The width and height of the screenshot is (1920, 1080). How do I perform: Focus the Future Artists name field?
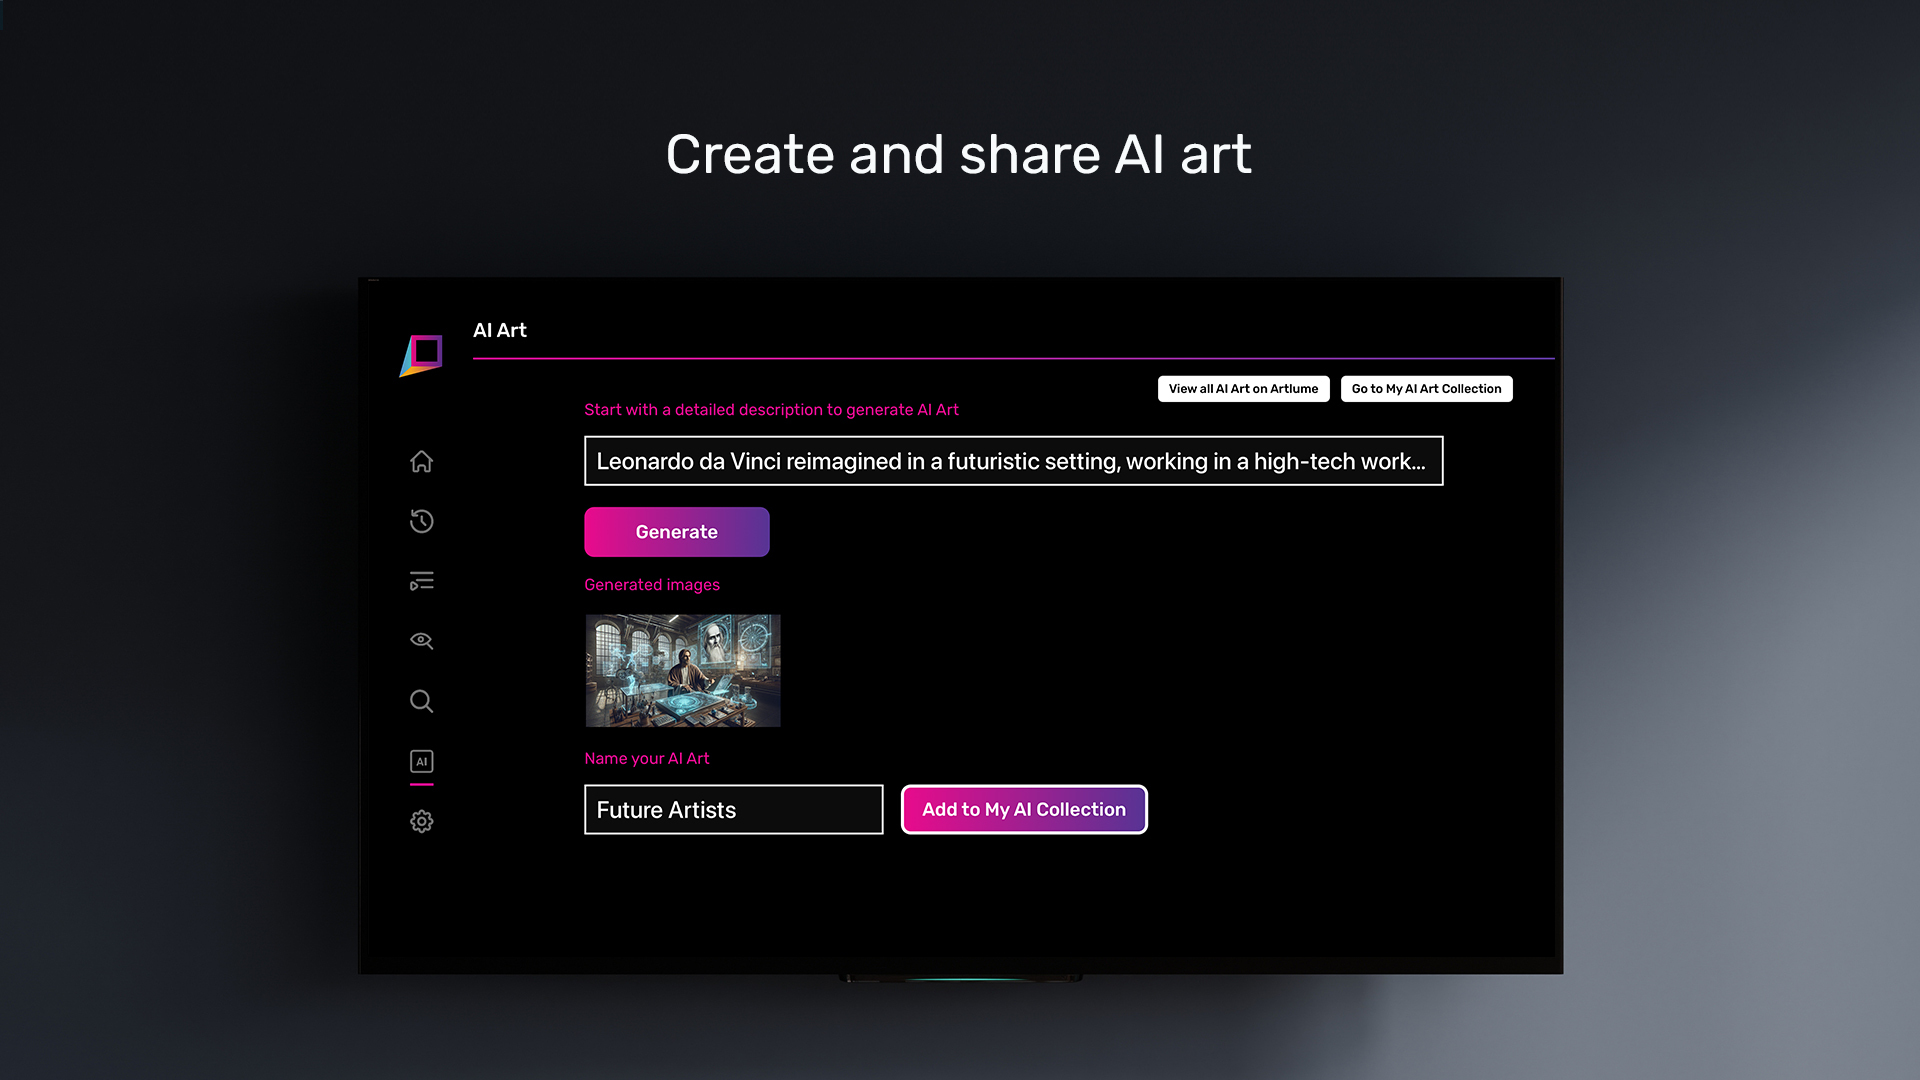pyautogui.click(x=733, y=810)
